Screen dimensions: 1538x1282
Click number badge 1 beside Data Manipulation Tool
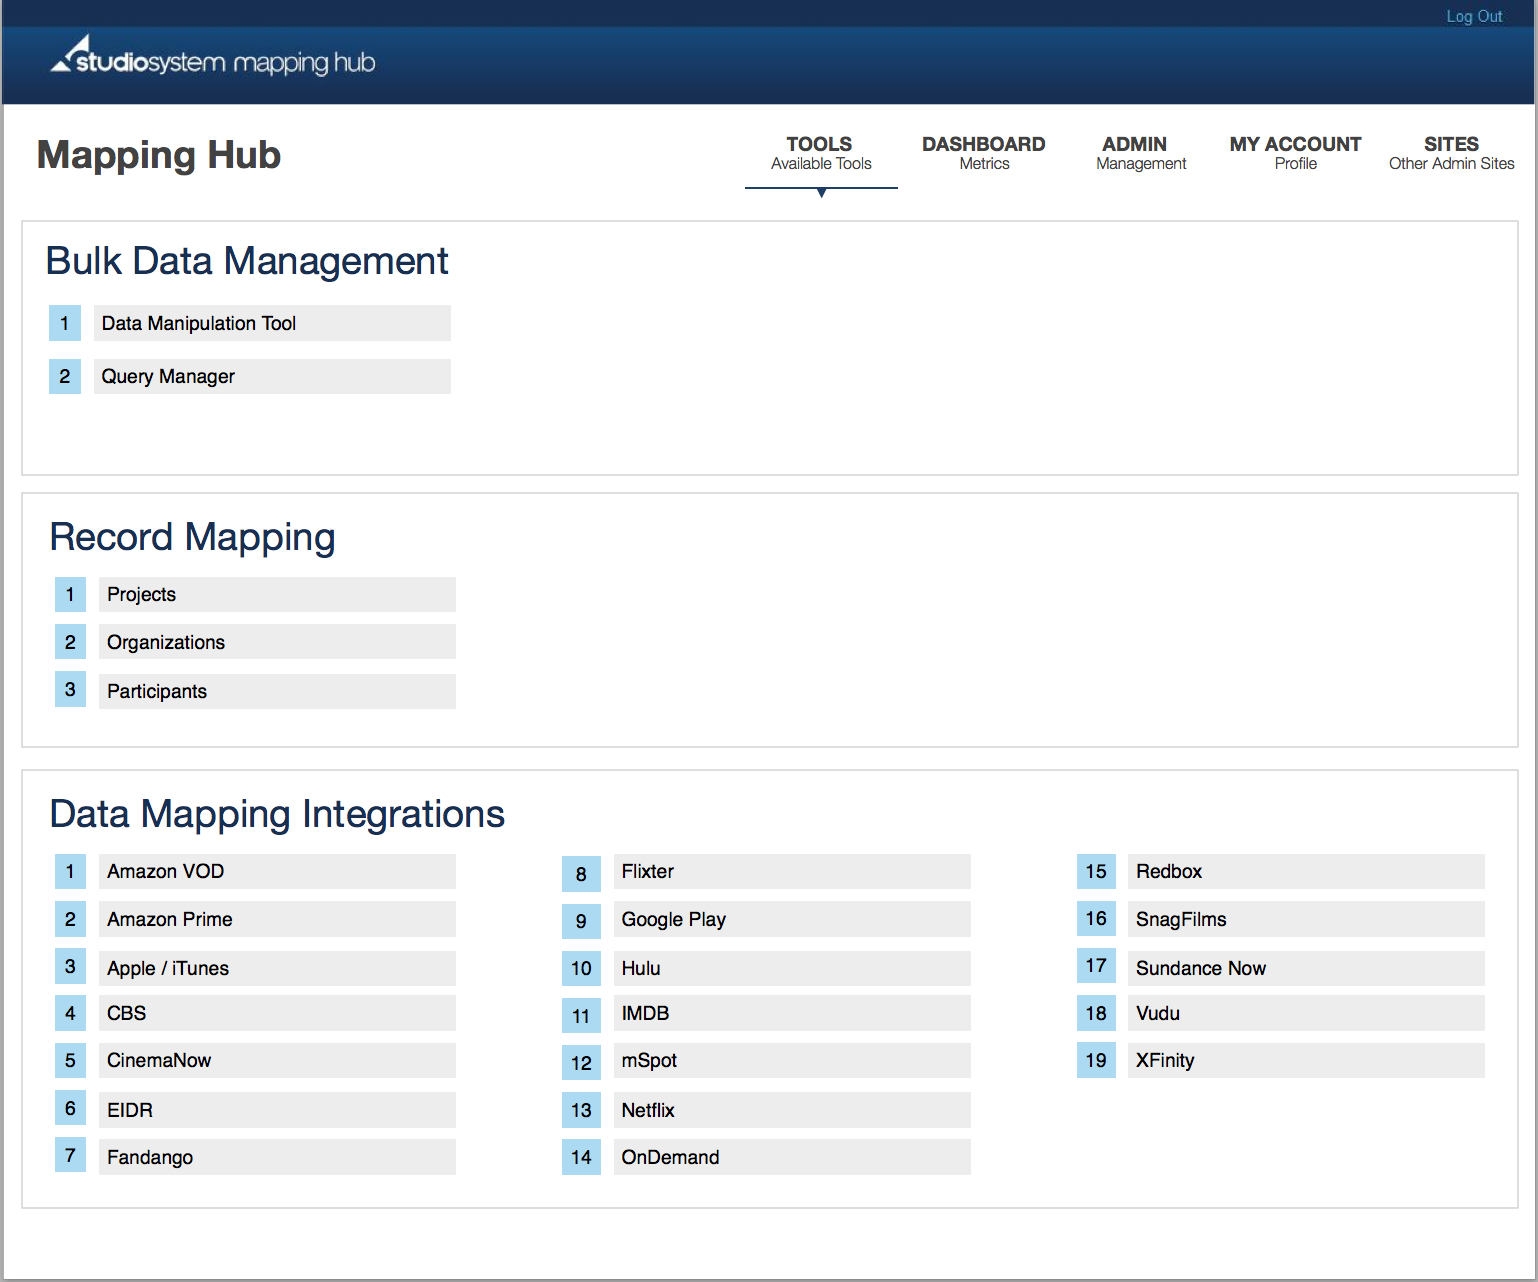pyautogui.click(x=65, y=323)
